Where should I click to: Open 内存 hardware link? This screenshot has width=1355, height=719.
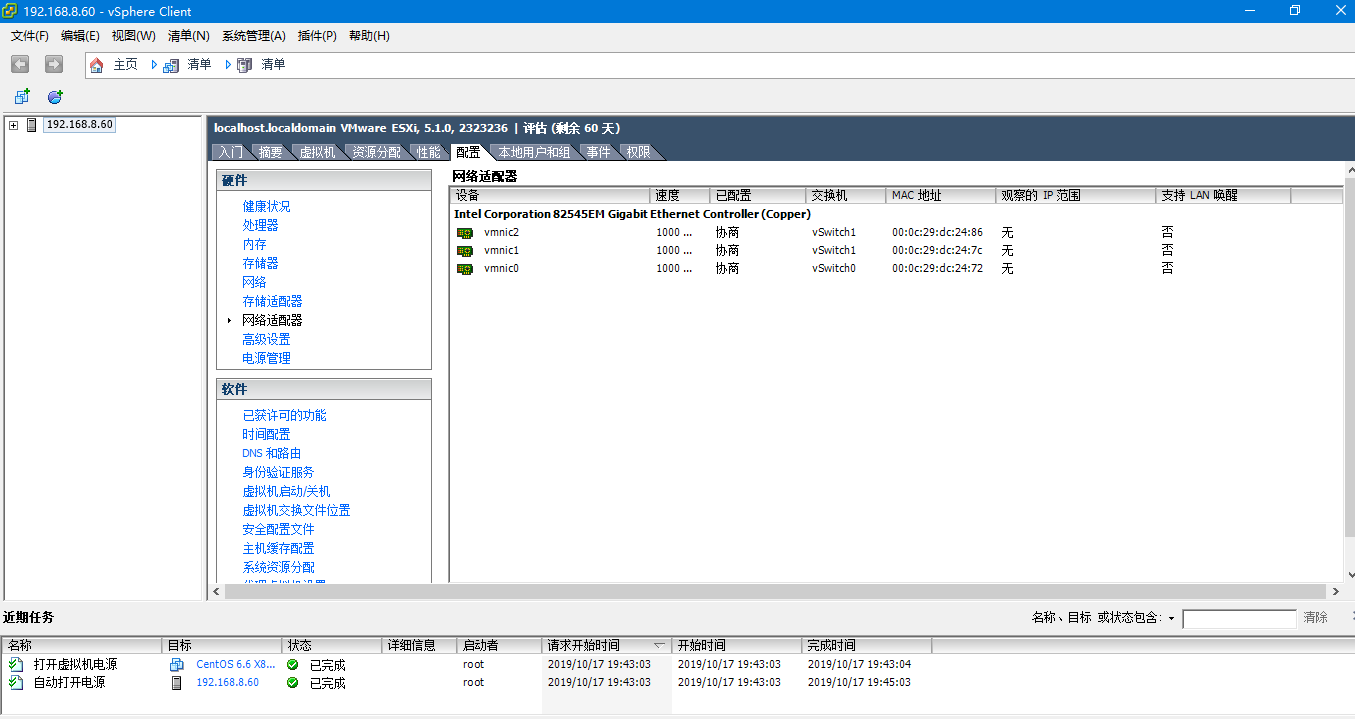[254, 244]
